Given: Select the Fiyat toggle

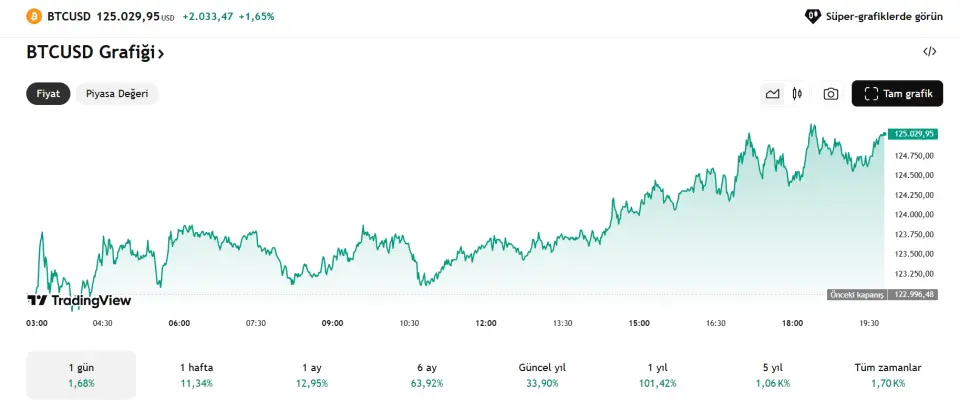Looking at the screenshot, I should [x=49, y=94].
